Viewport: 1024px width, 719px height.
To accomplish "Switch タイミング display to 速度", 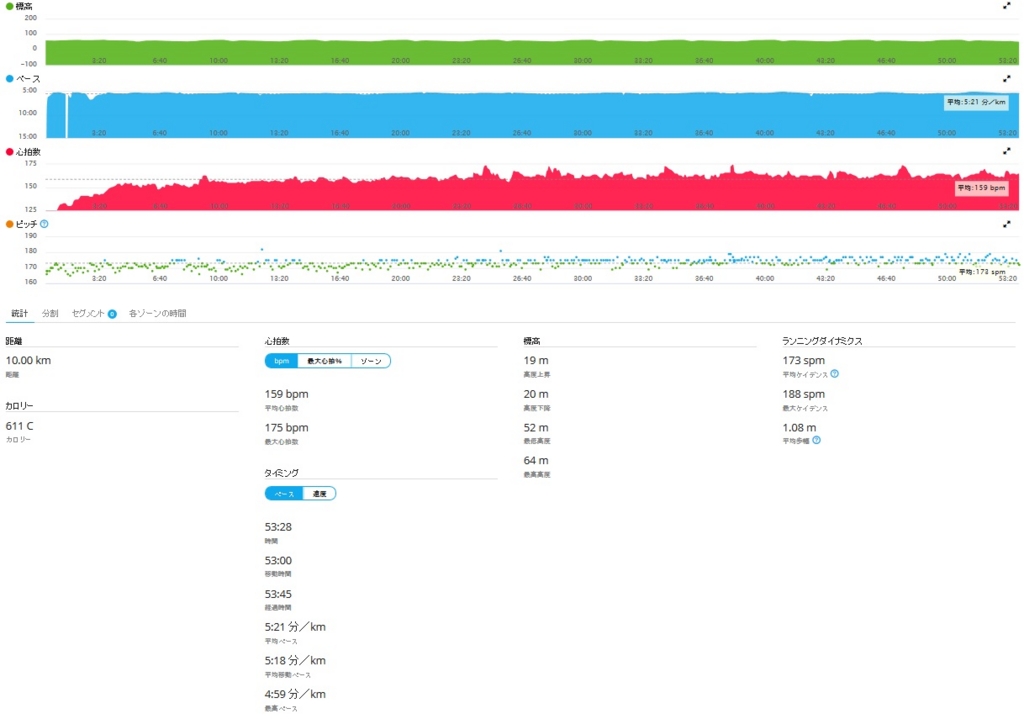I will (x=319, y=494).
